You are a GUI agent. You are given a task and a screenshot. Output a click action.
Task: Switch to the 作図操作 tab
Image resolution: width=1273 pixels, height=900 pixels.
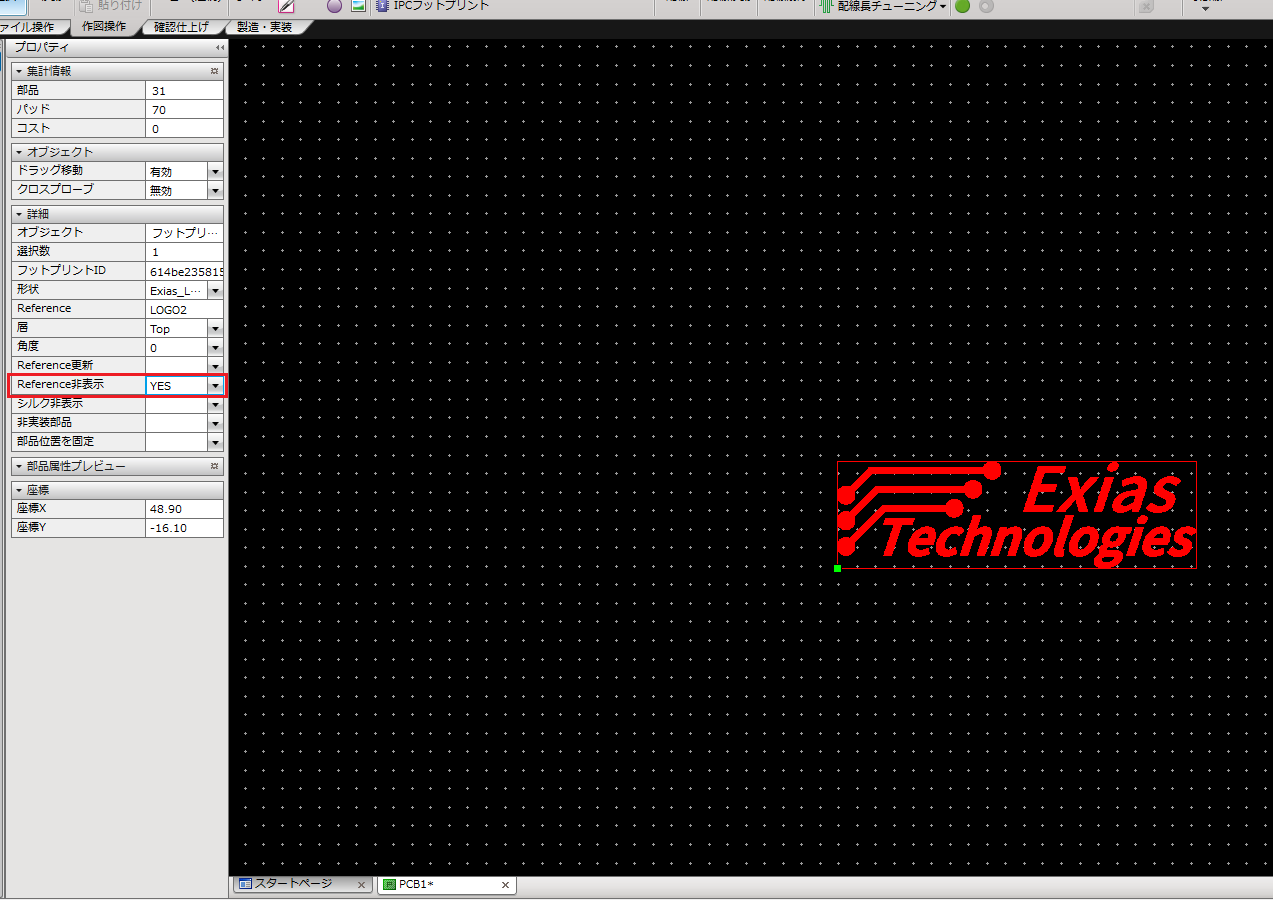click(105, 27)
